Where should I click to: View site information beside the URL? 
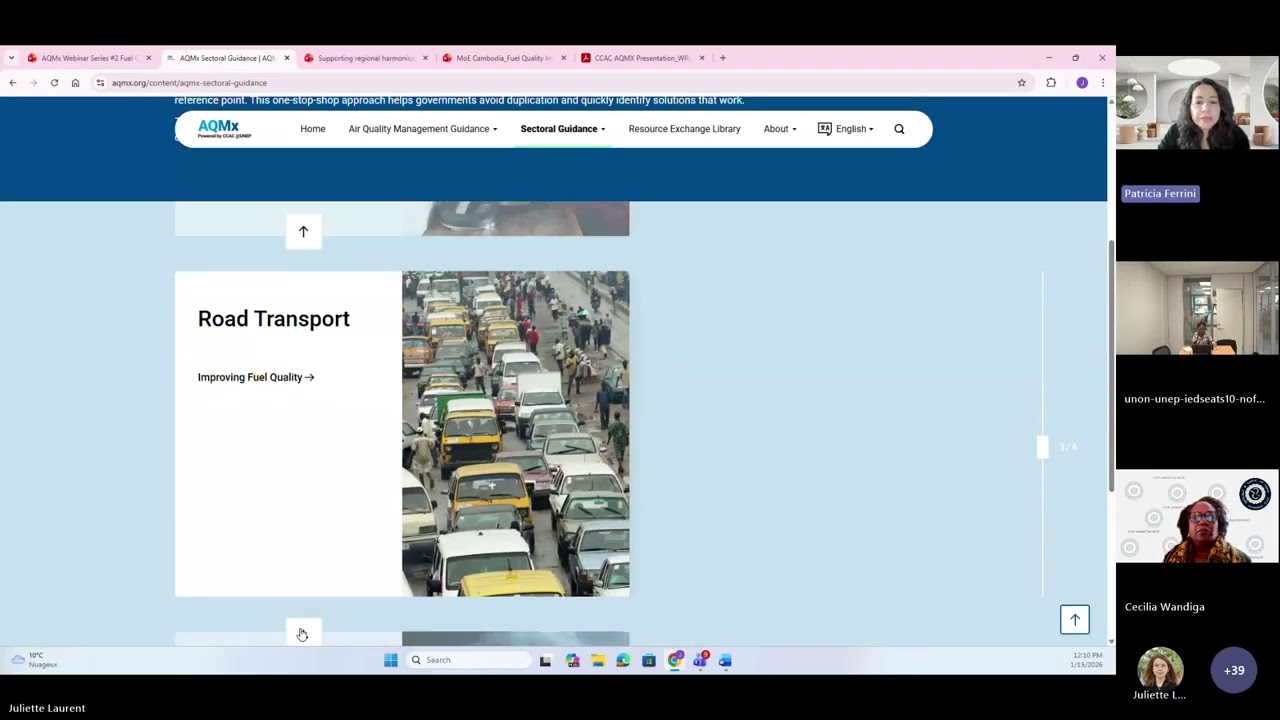[100, 83]
